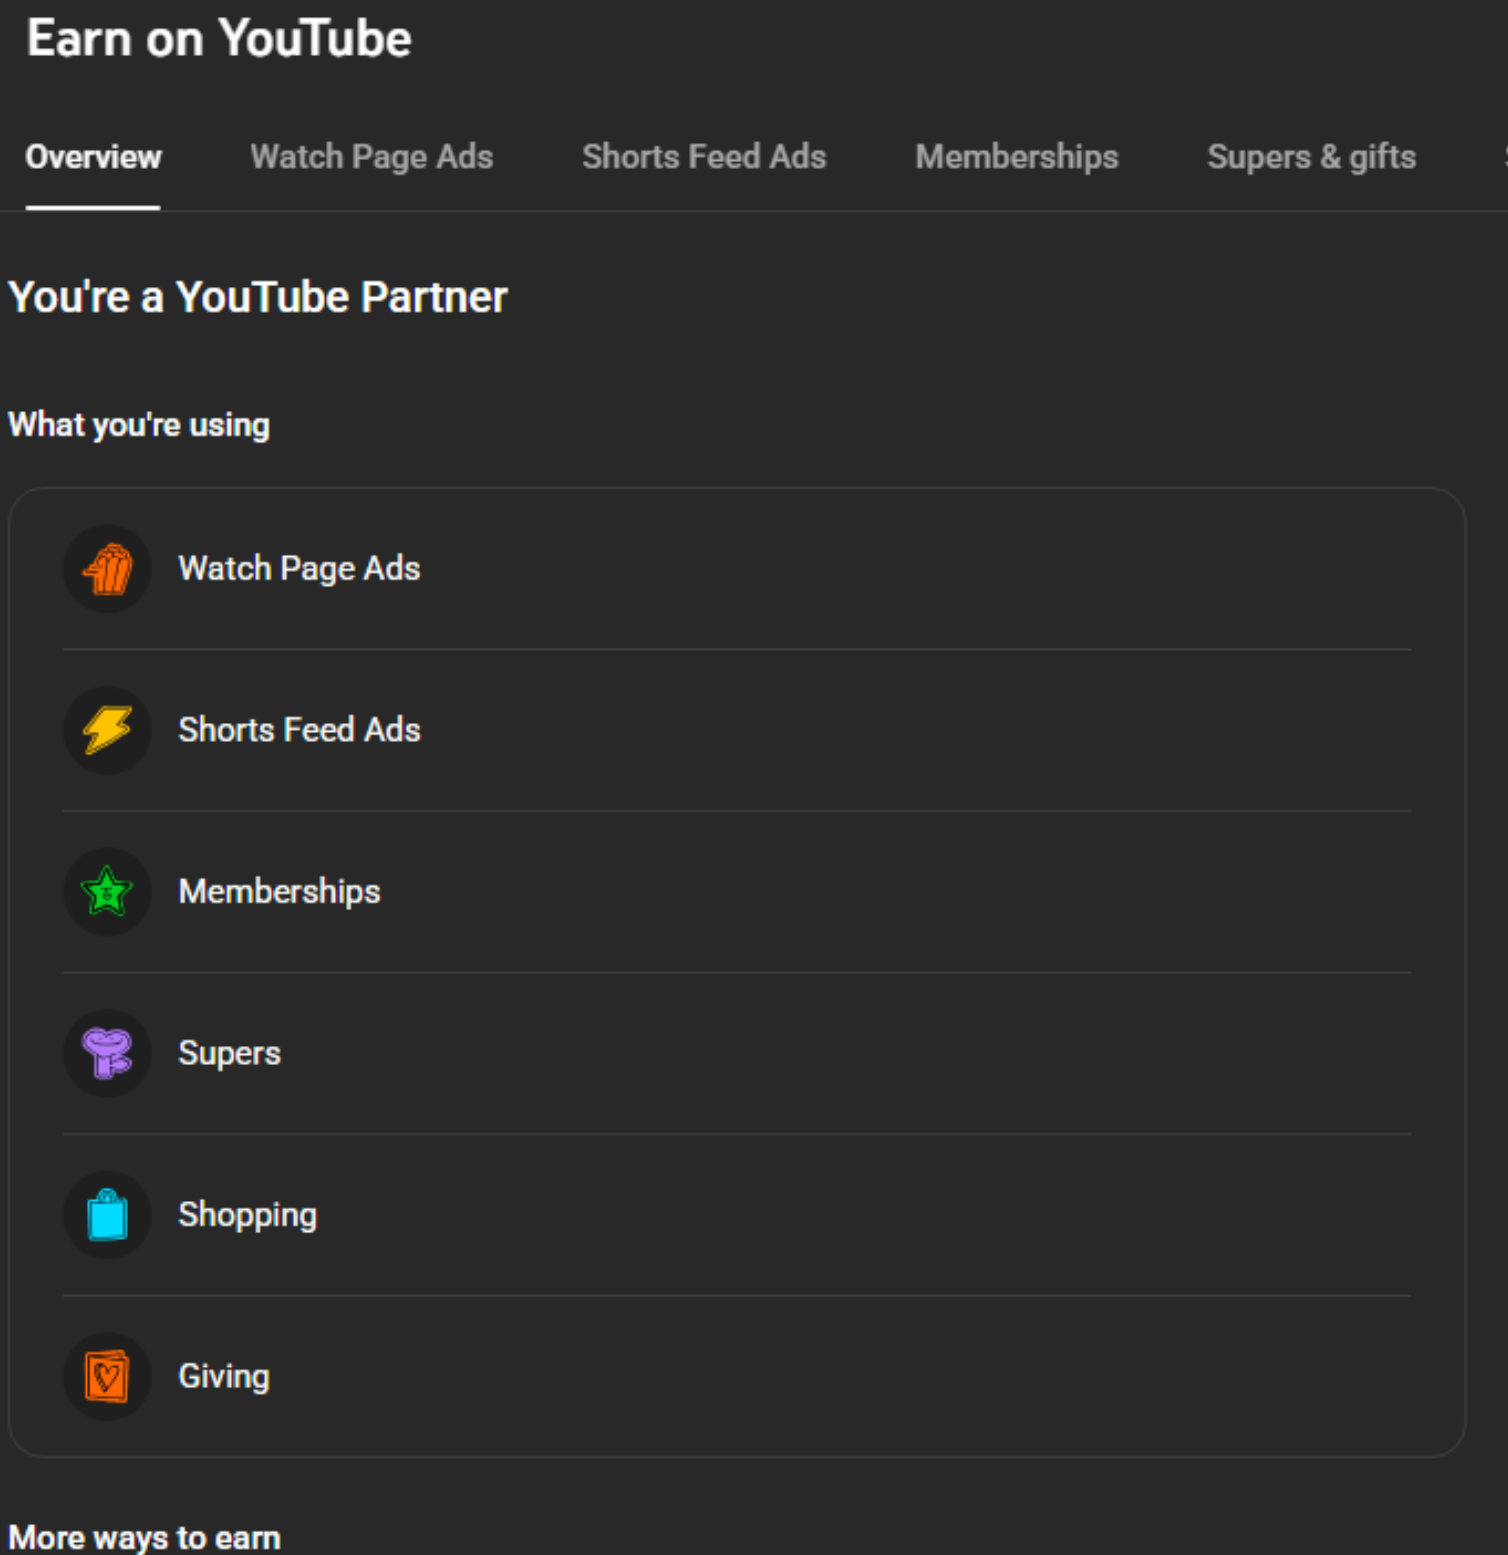Click the Earn on YouTube page title
The width and height of the screenshot is (1508, 1555).
coord(219,39)
